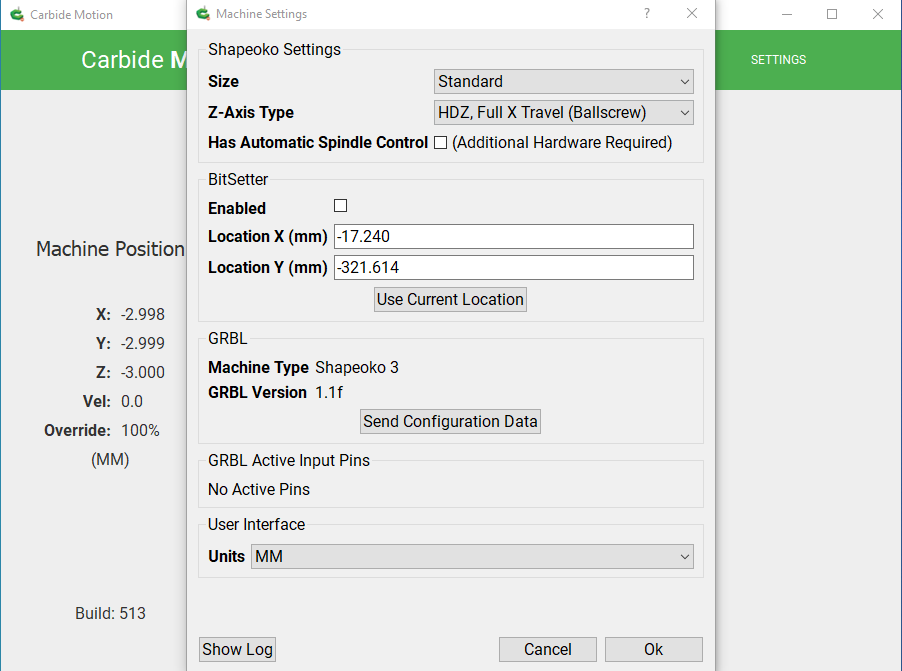Click the 'No Active Pins' text
The width and height of the screenshot is (902, 671).
[259, 489]
